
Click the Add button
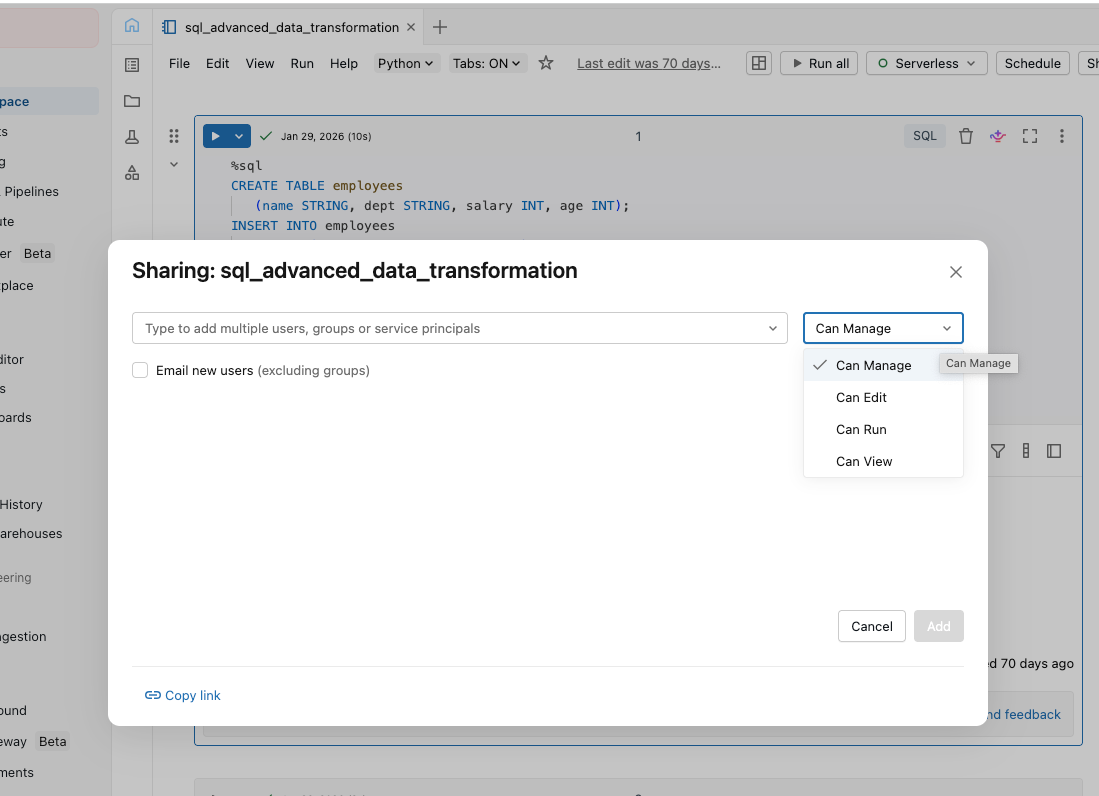[938, 626]
